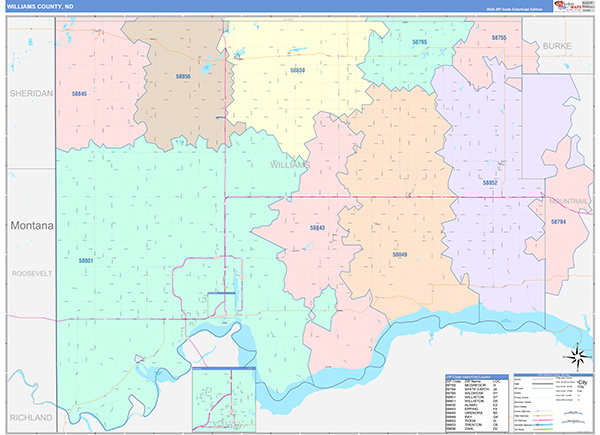This screenshot has width=600, height=435.
Task: Select the ZAHL row in ZIP index
Action: (x=477, y=429)
